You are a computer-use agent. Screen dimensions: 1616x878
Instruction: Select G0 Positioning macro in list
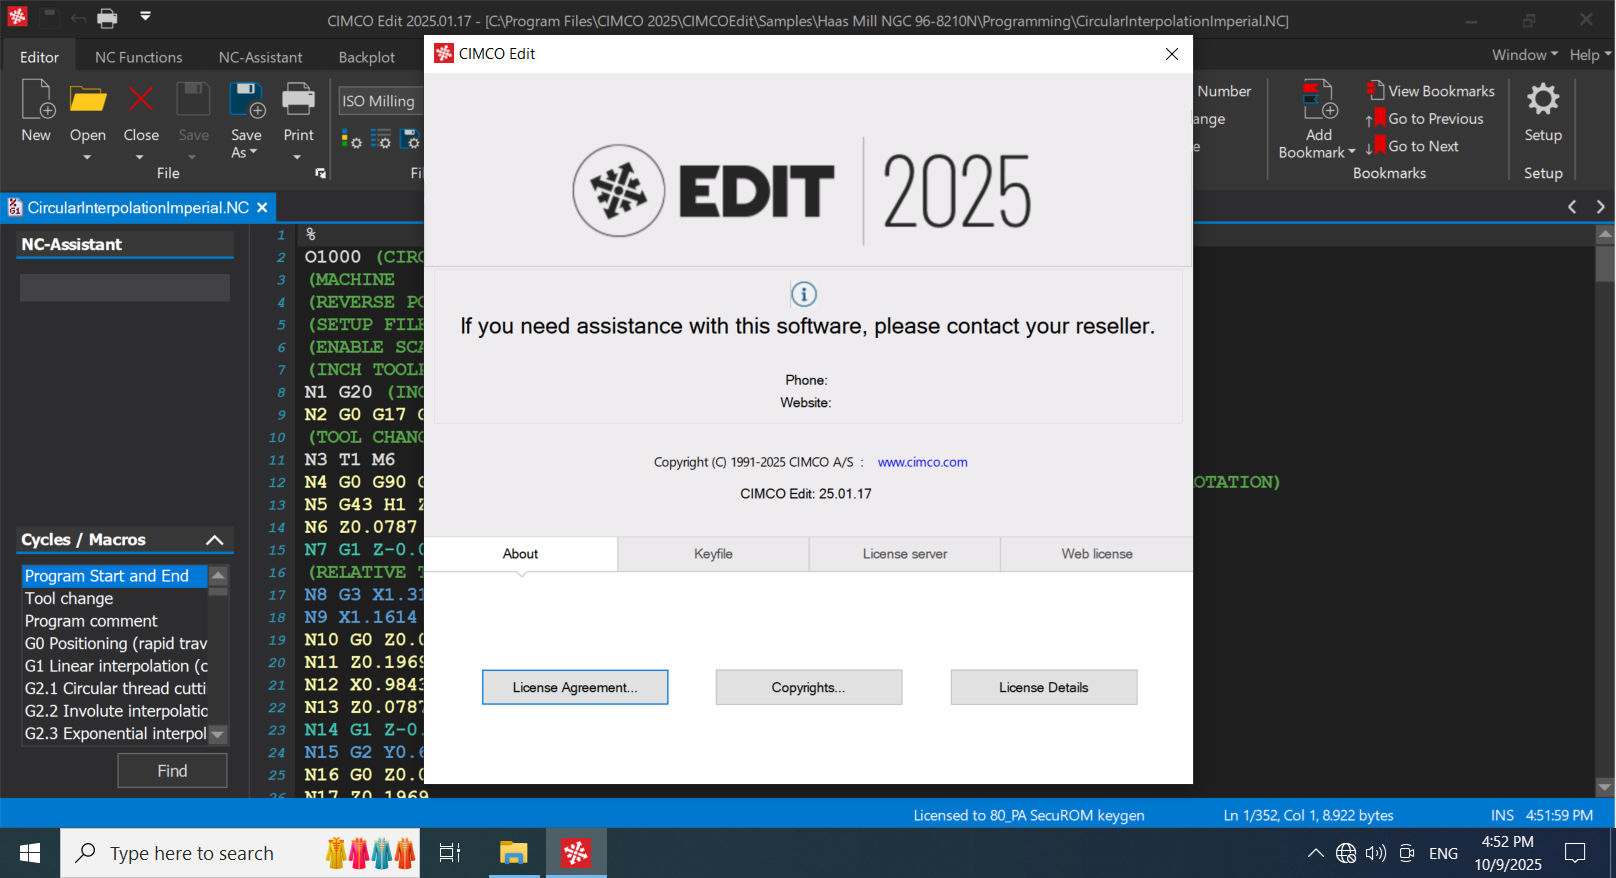[114, 643]
